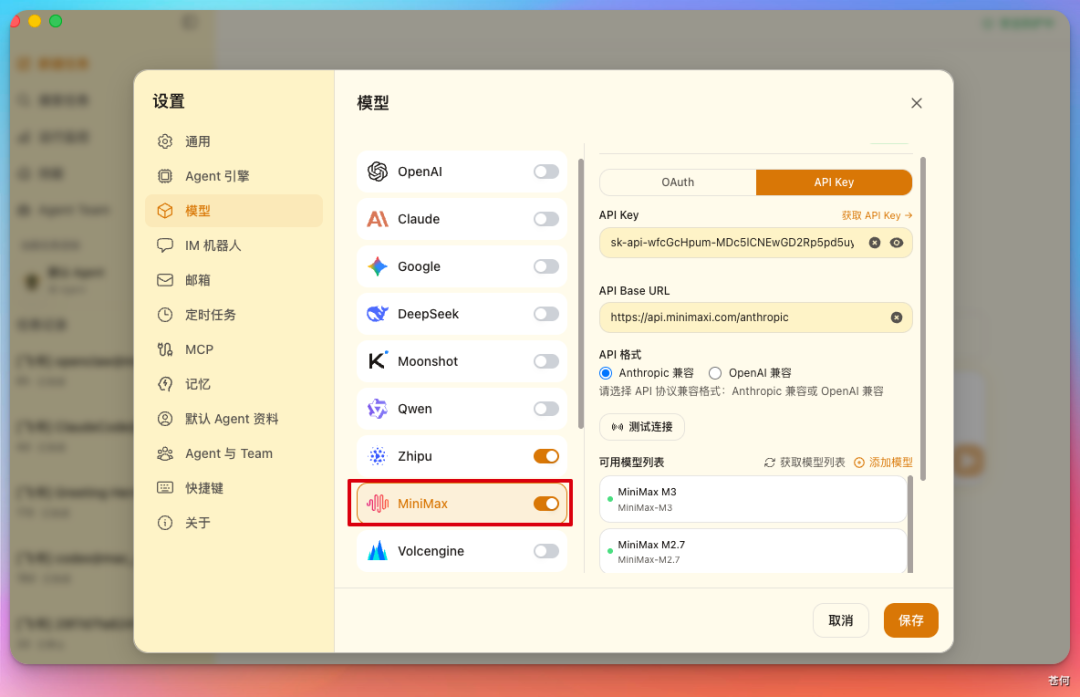Click the model list scrollbar
Screen dimensions: 1080x697
pos(911,523)
